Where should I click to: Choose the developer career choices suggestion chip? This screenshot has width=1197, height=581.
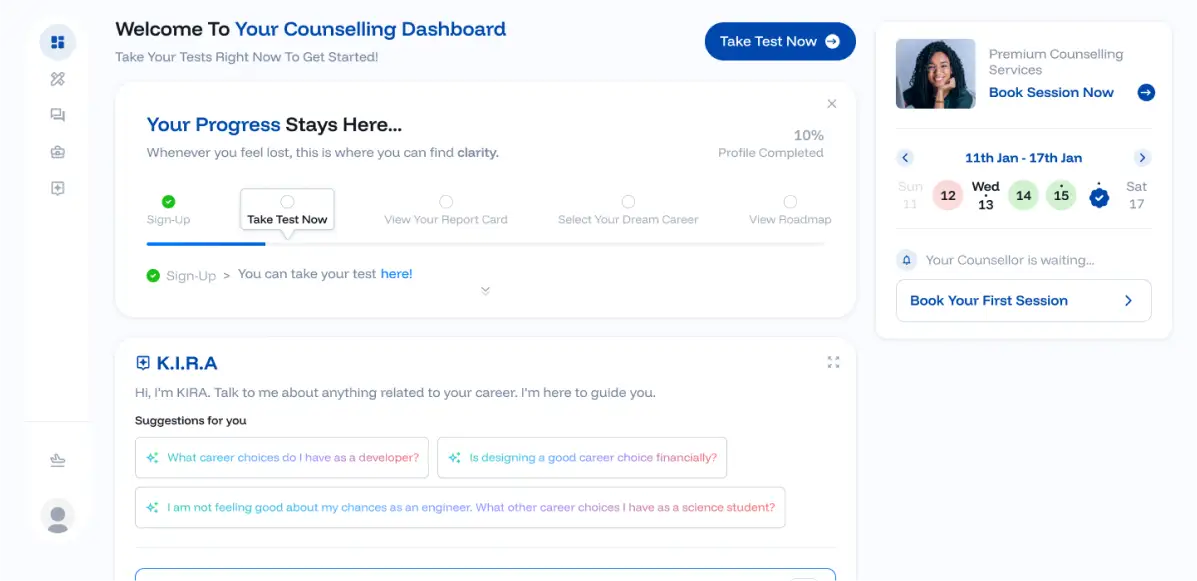click(282, 457)
